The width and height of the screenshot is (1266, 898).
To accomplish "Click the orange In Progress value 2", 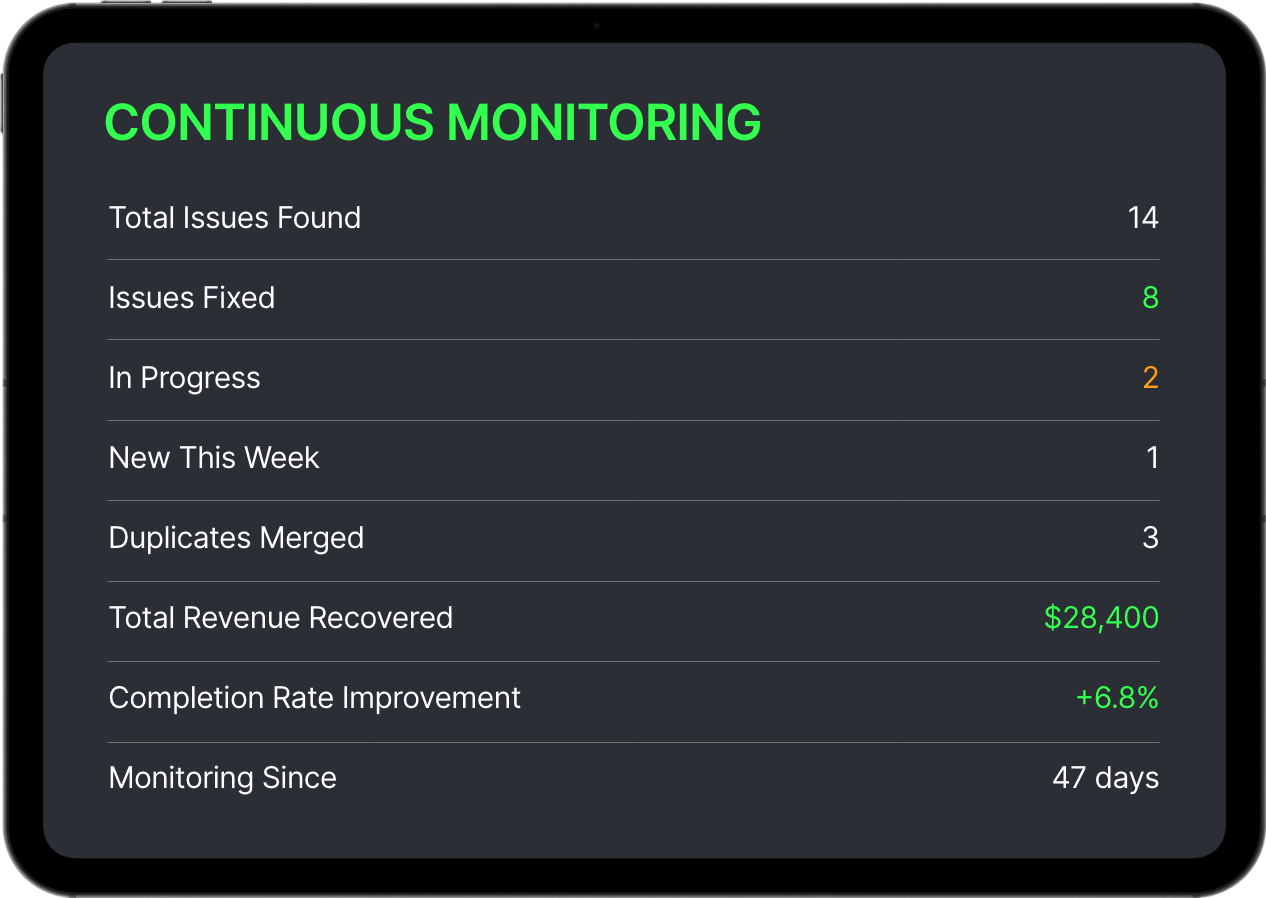I will coord(1151,378).
